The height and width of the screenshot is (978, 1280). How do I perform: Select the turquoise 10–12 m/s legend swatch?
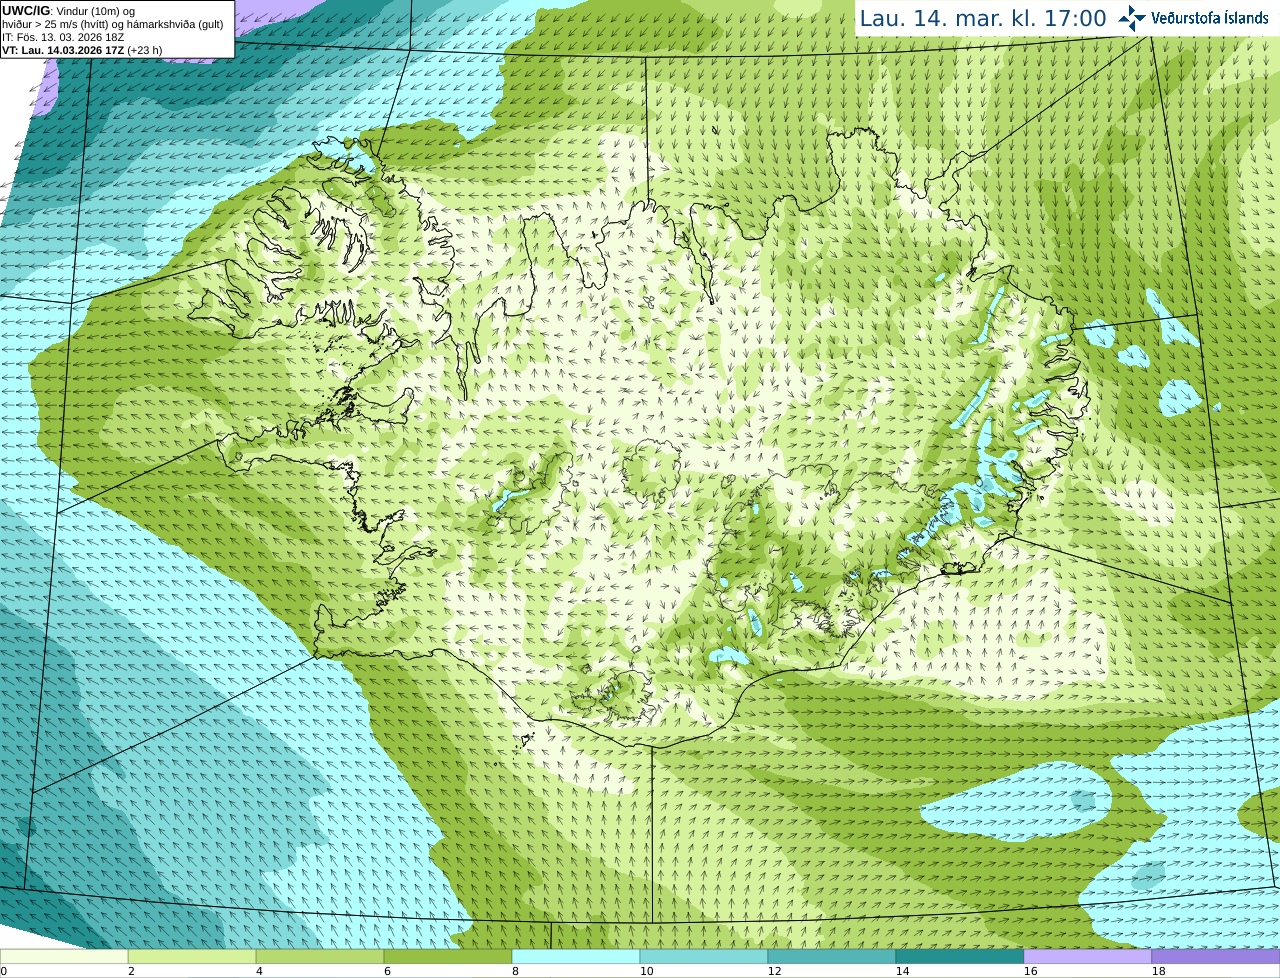point(704,957)
